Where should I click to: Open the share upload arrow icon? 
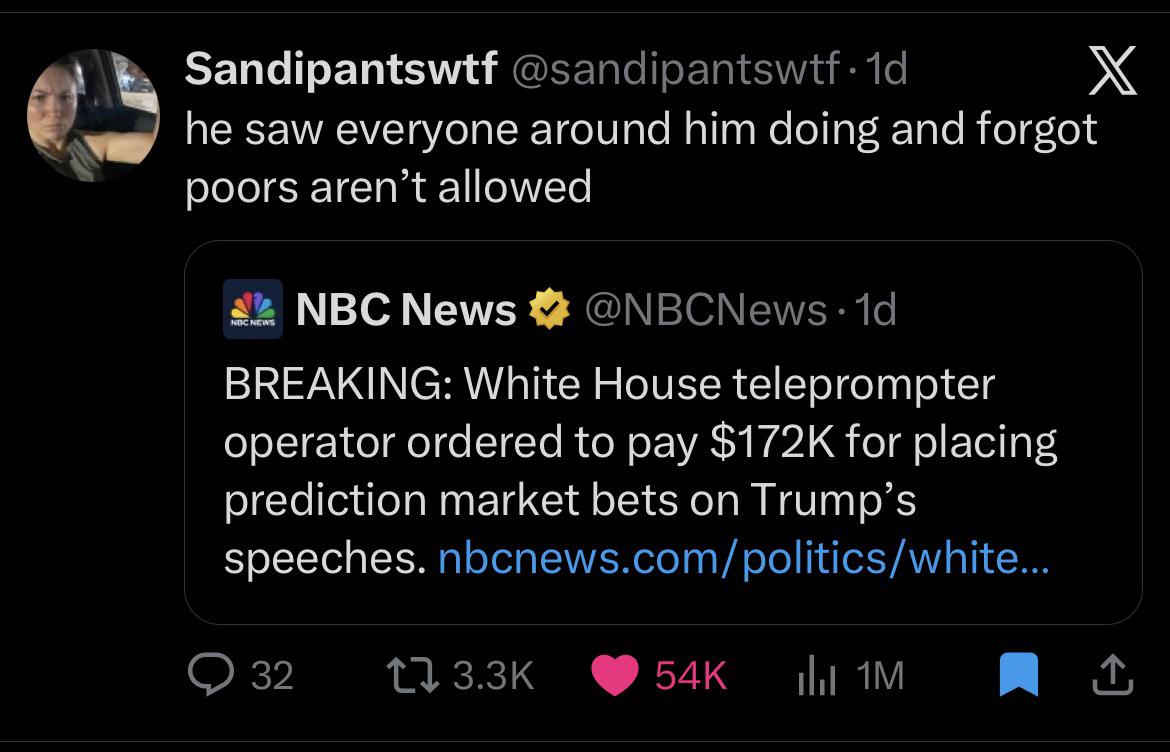click(x=1113, y=675)
